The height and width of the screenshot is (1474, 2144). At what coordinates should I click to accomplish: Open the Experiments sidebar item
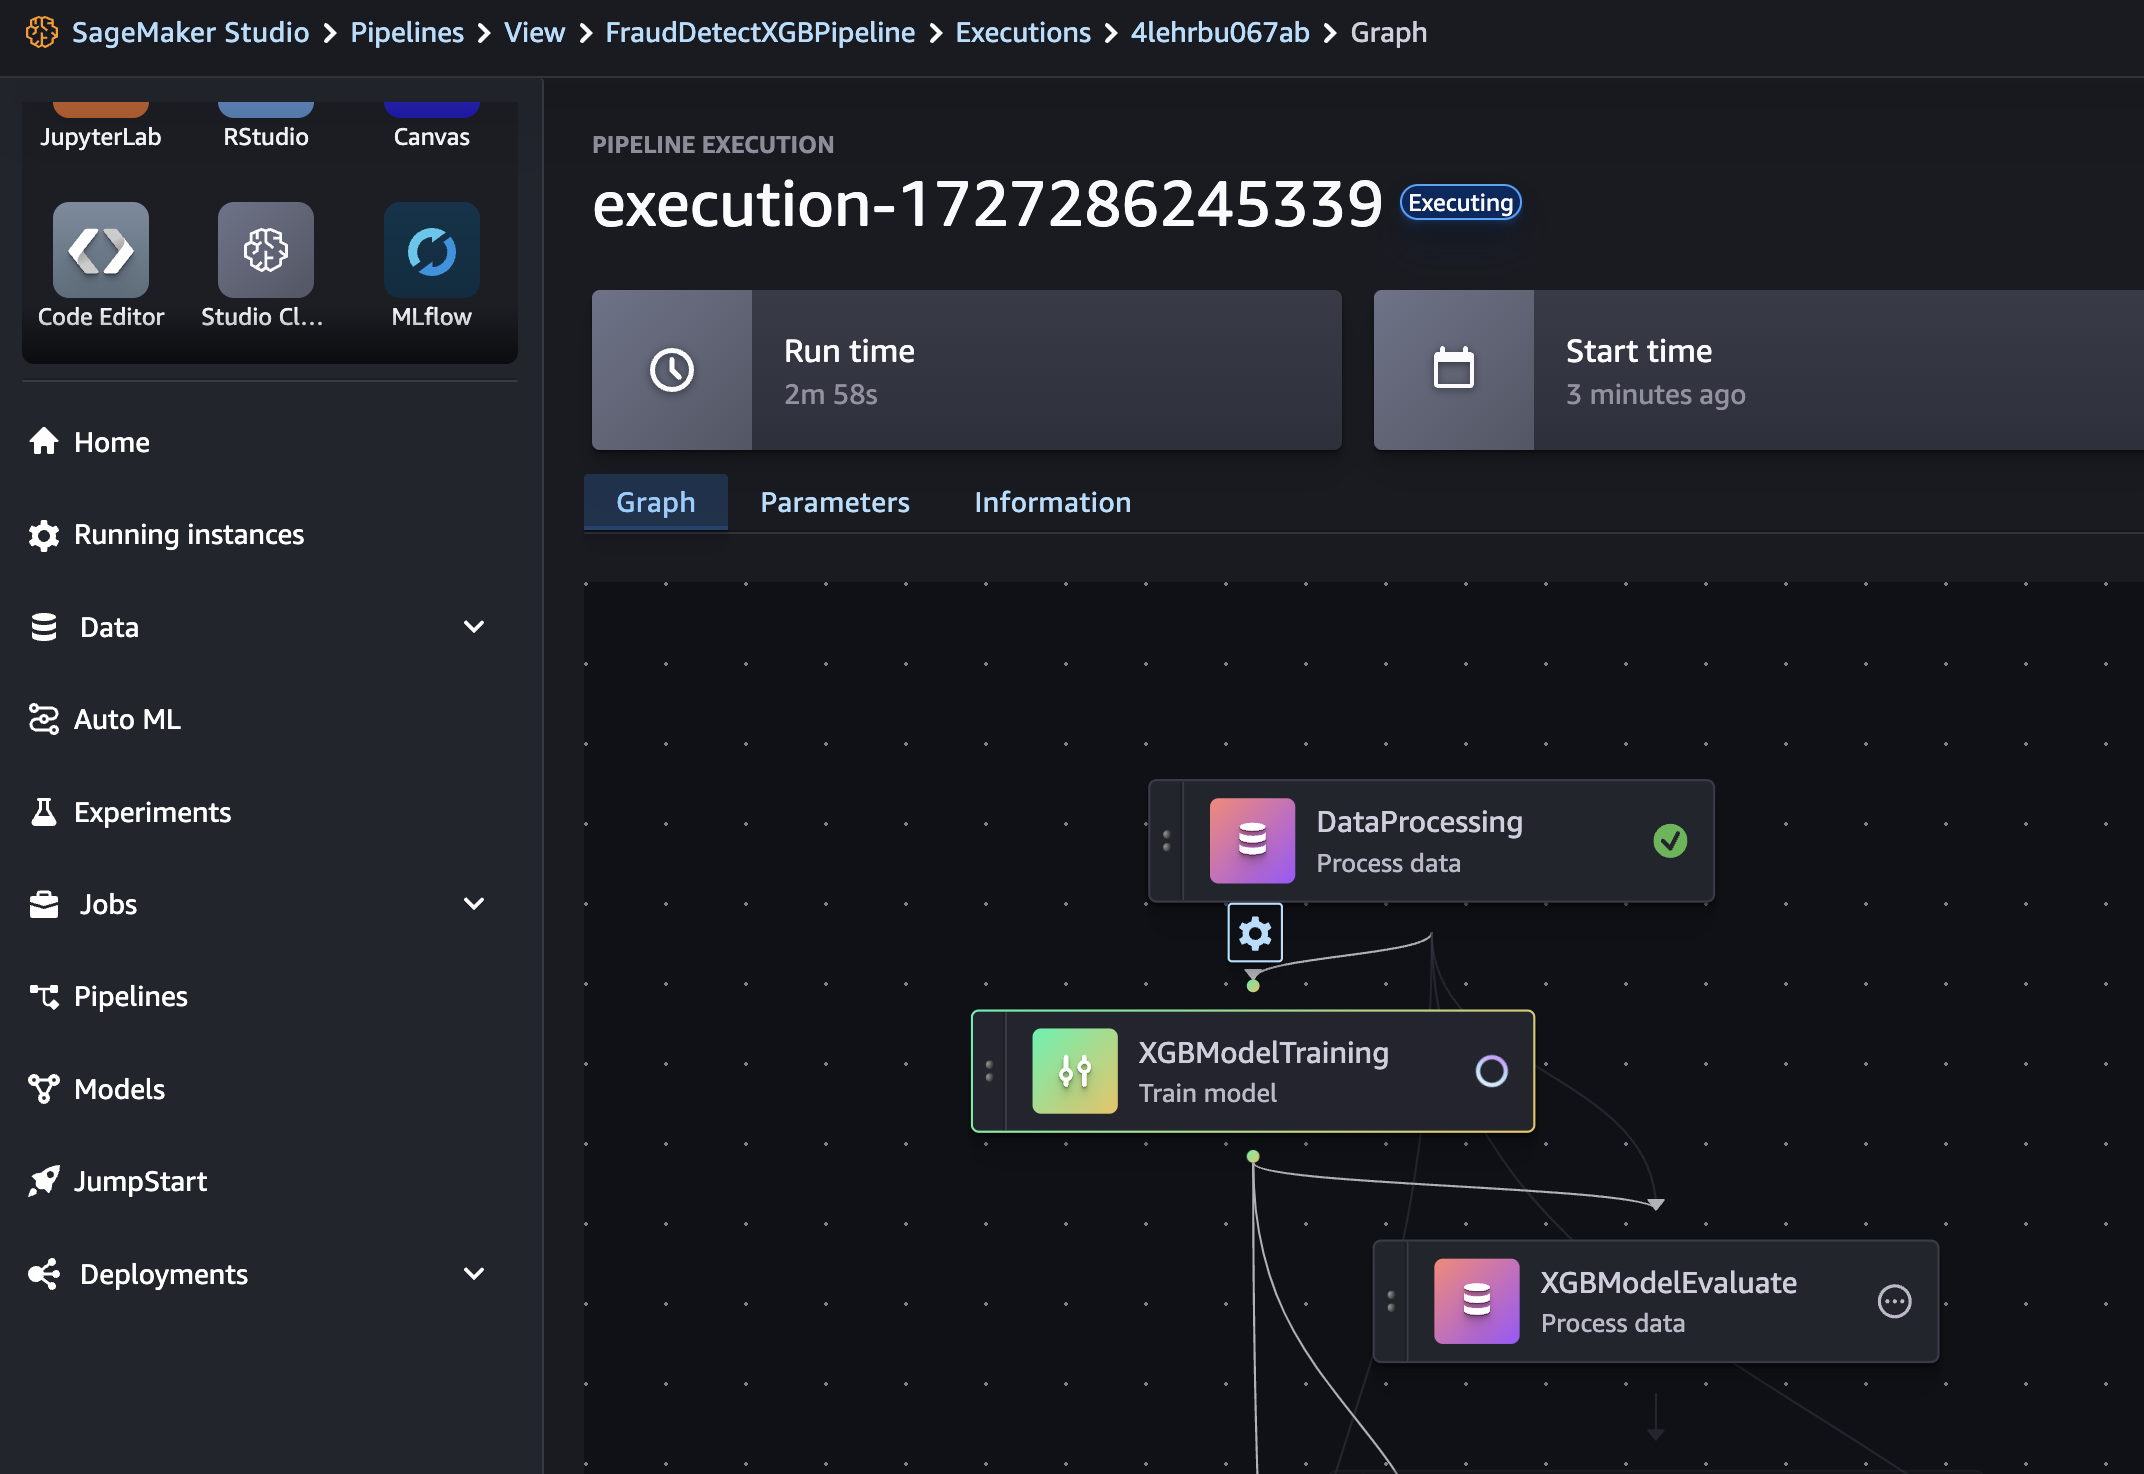(x=152, y=812)
